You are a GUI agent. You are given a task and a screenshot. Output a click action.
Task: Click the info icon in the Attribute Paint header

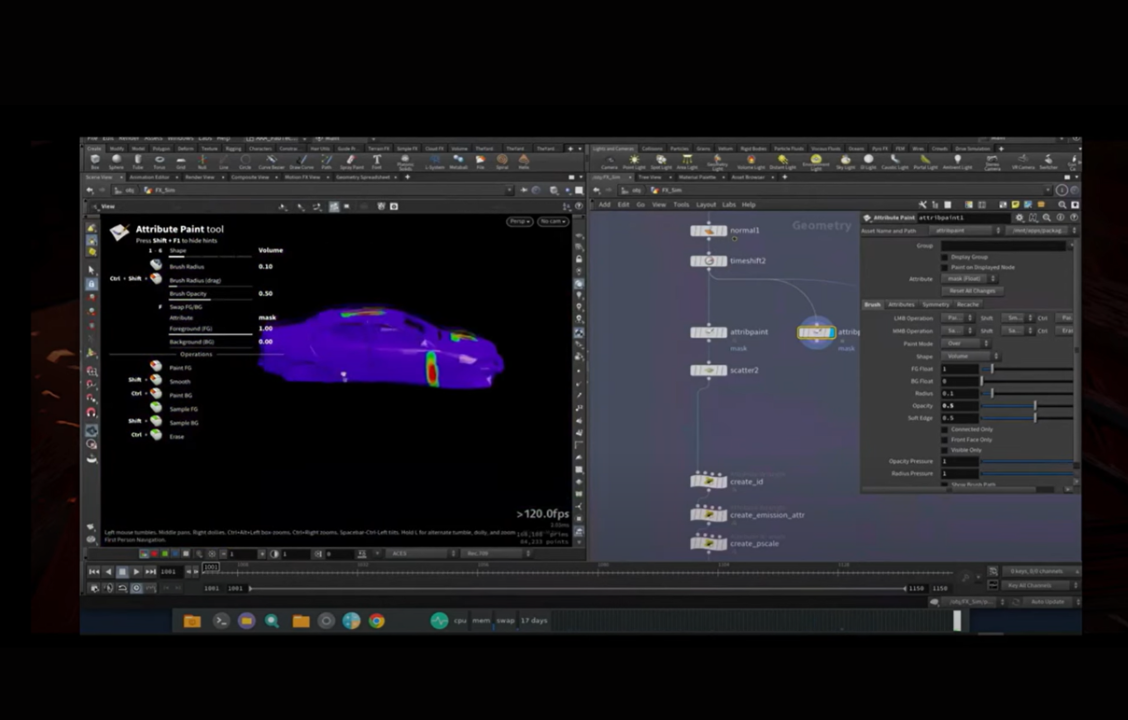click(1060, 217)
